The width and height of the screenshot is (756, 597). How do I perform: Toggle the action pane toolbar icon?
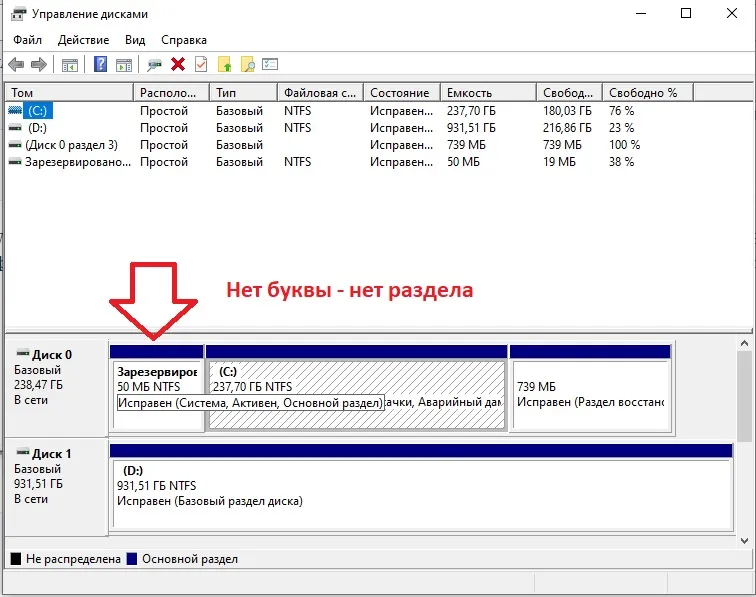point(124,65)
